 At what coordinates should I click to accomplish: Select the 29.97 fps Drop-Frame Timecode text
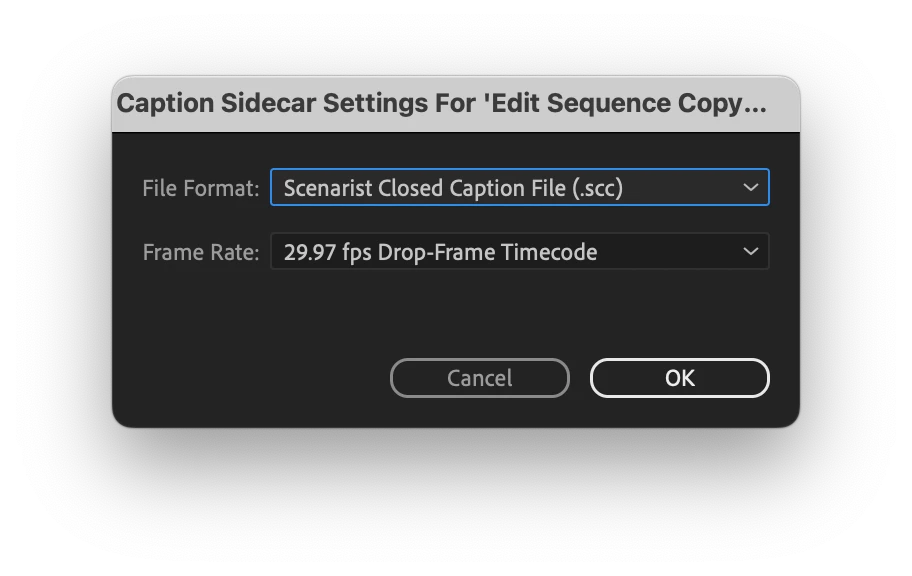[440, 252]
